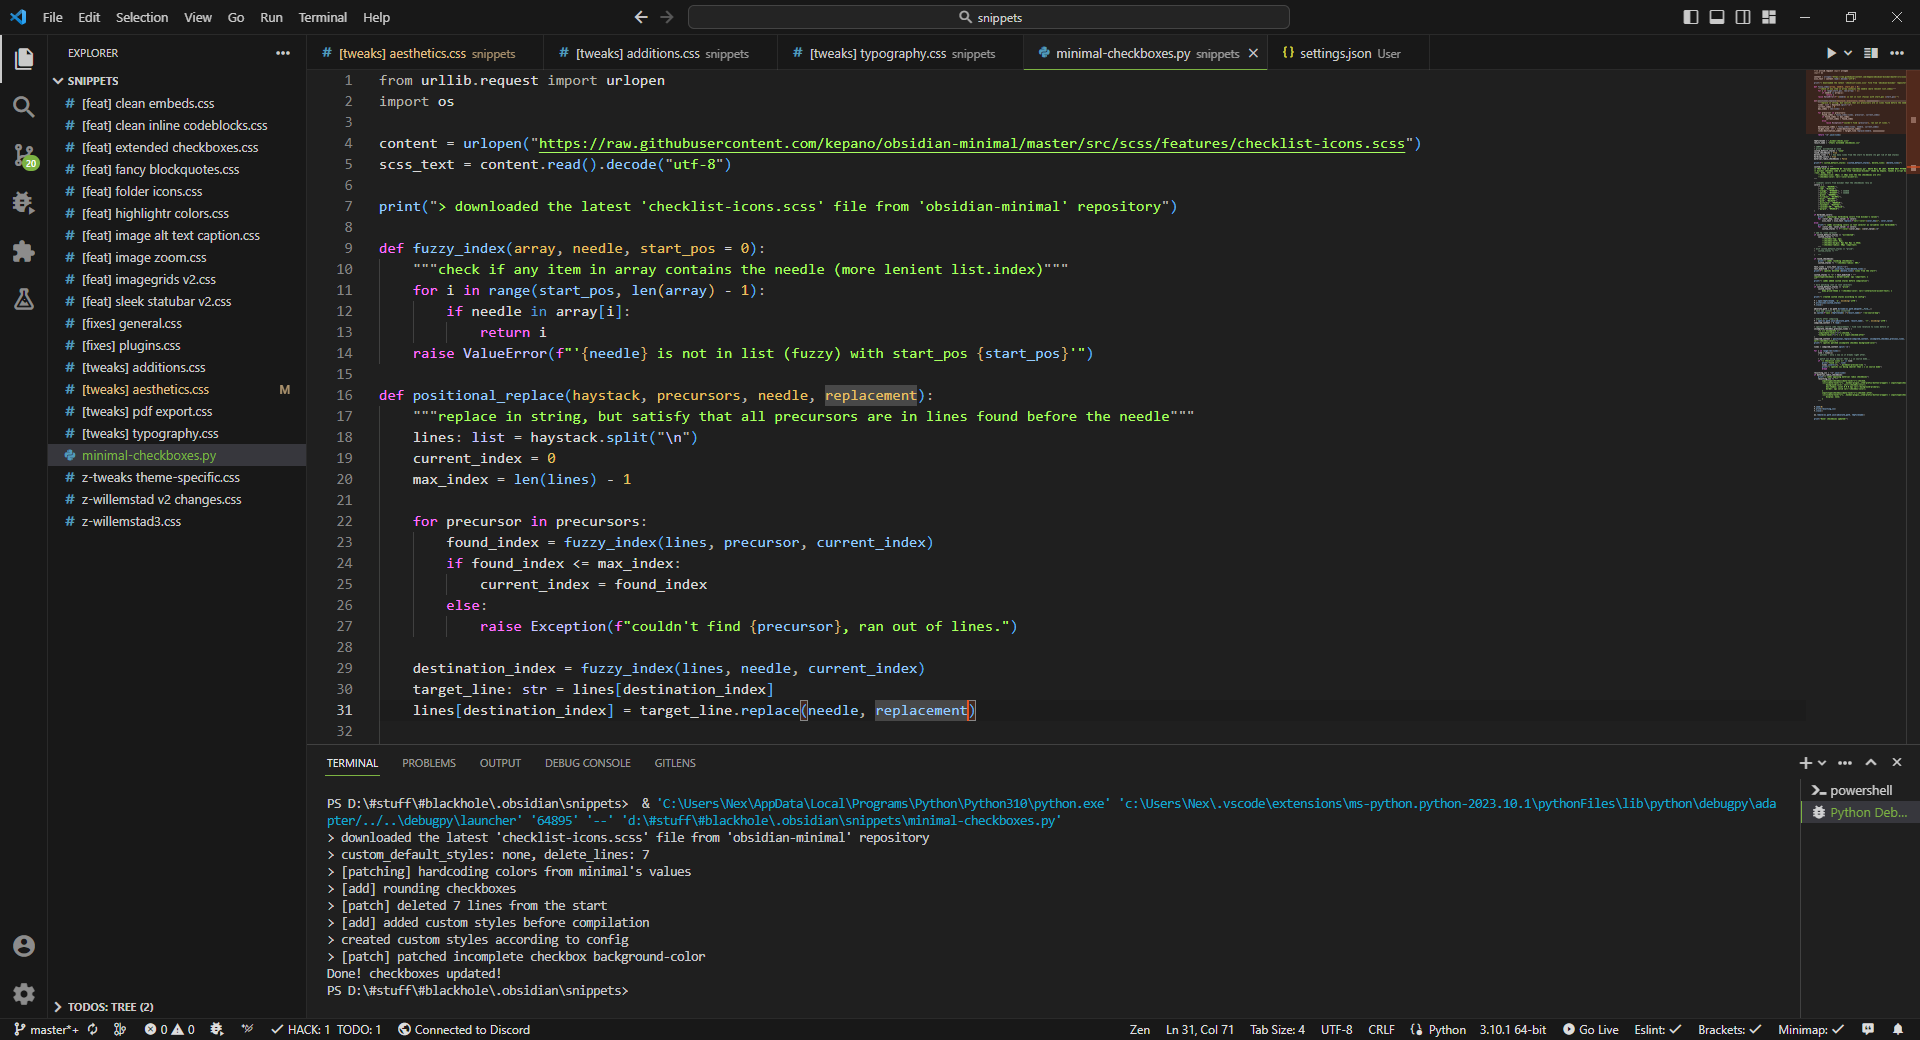The height and width of the screenshot is (1040, 1920).
Task: Toggle primary side bar layout icon
Action: (x=1691, y=17)
